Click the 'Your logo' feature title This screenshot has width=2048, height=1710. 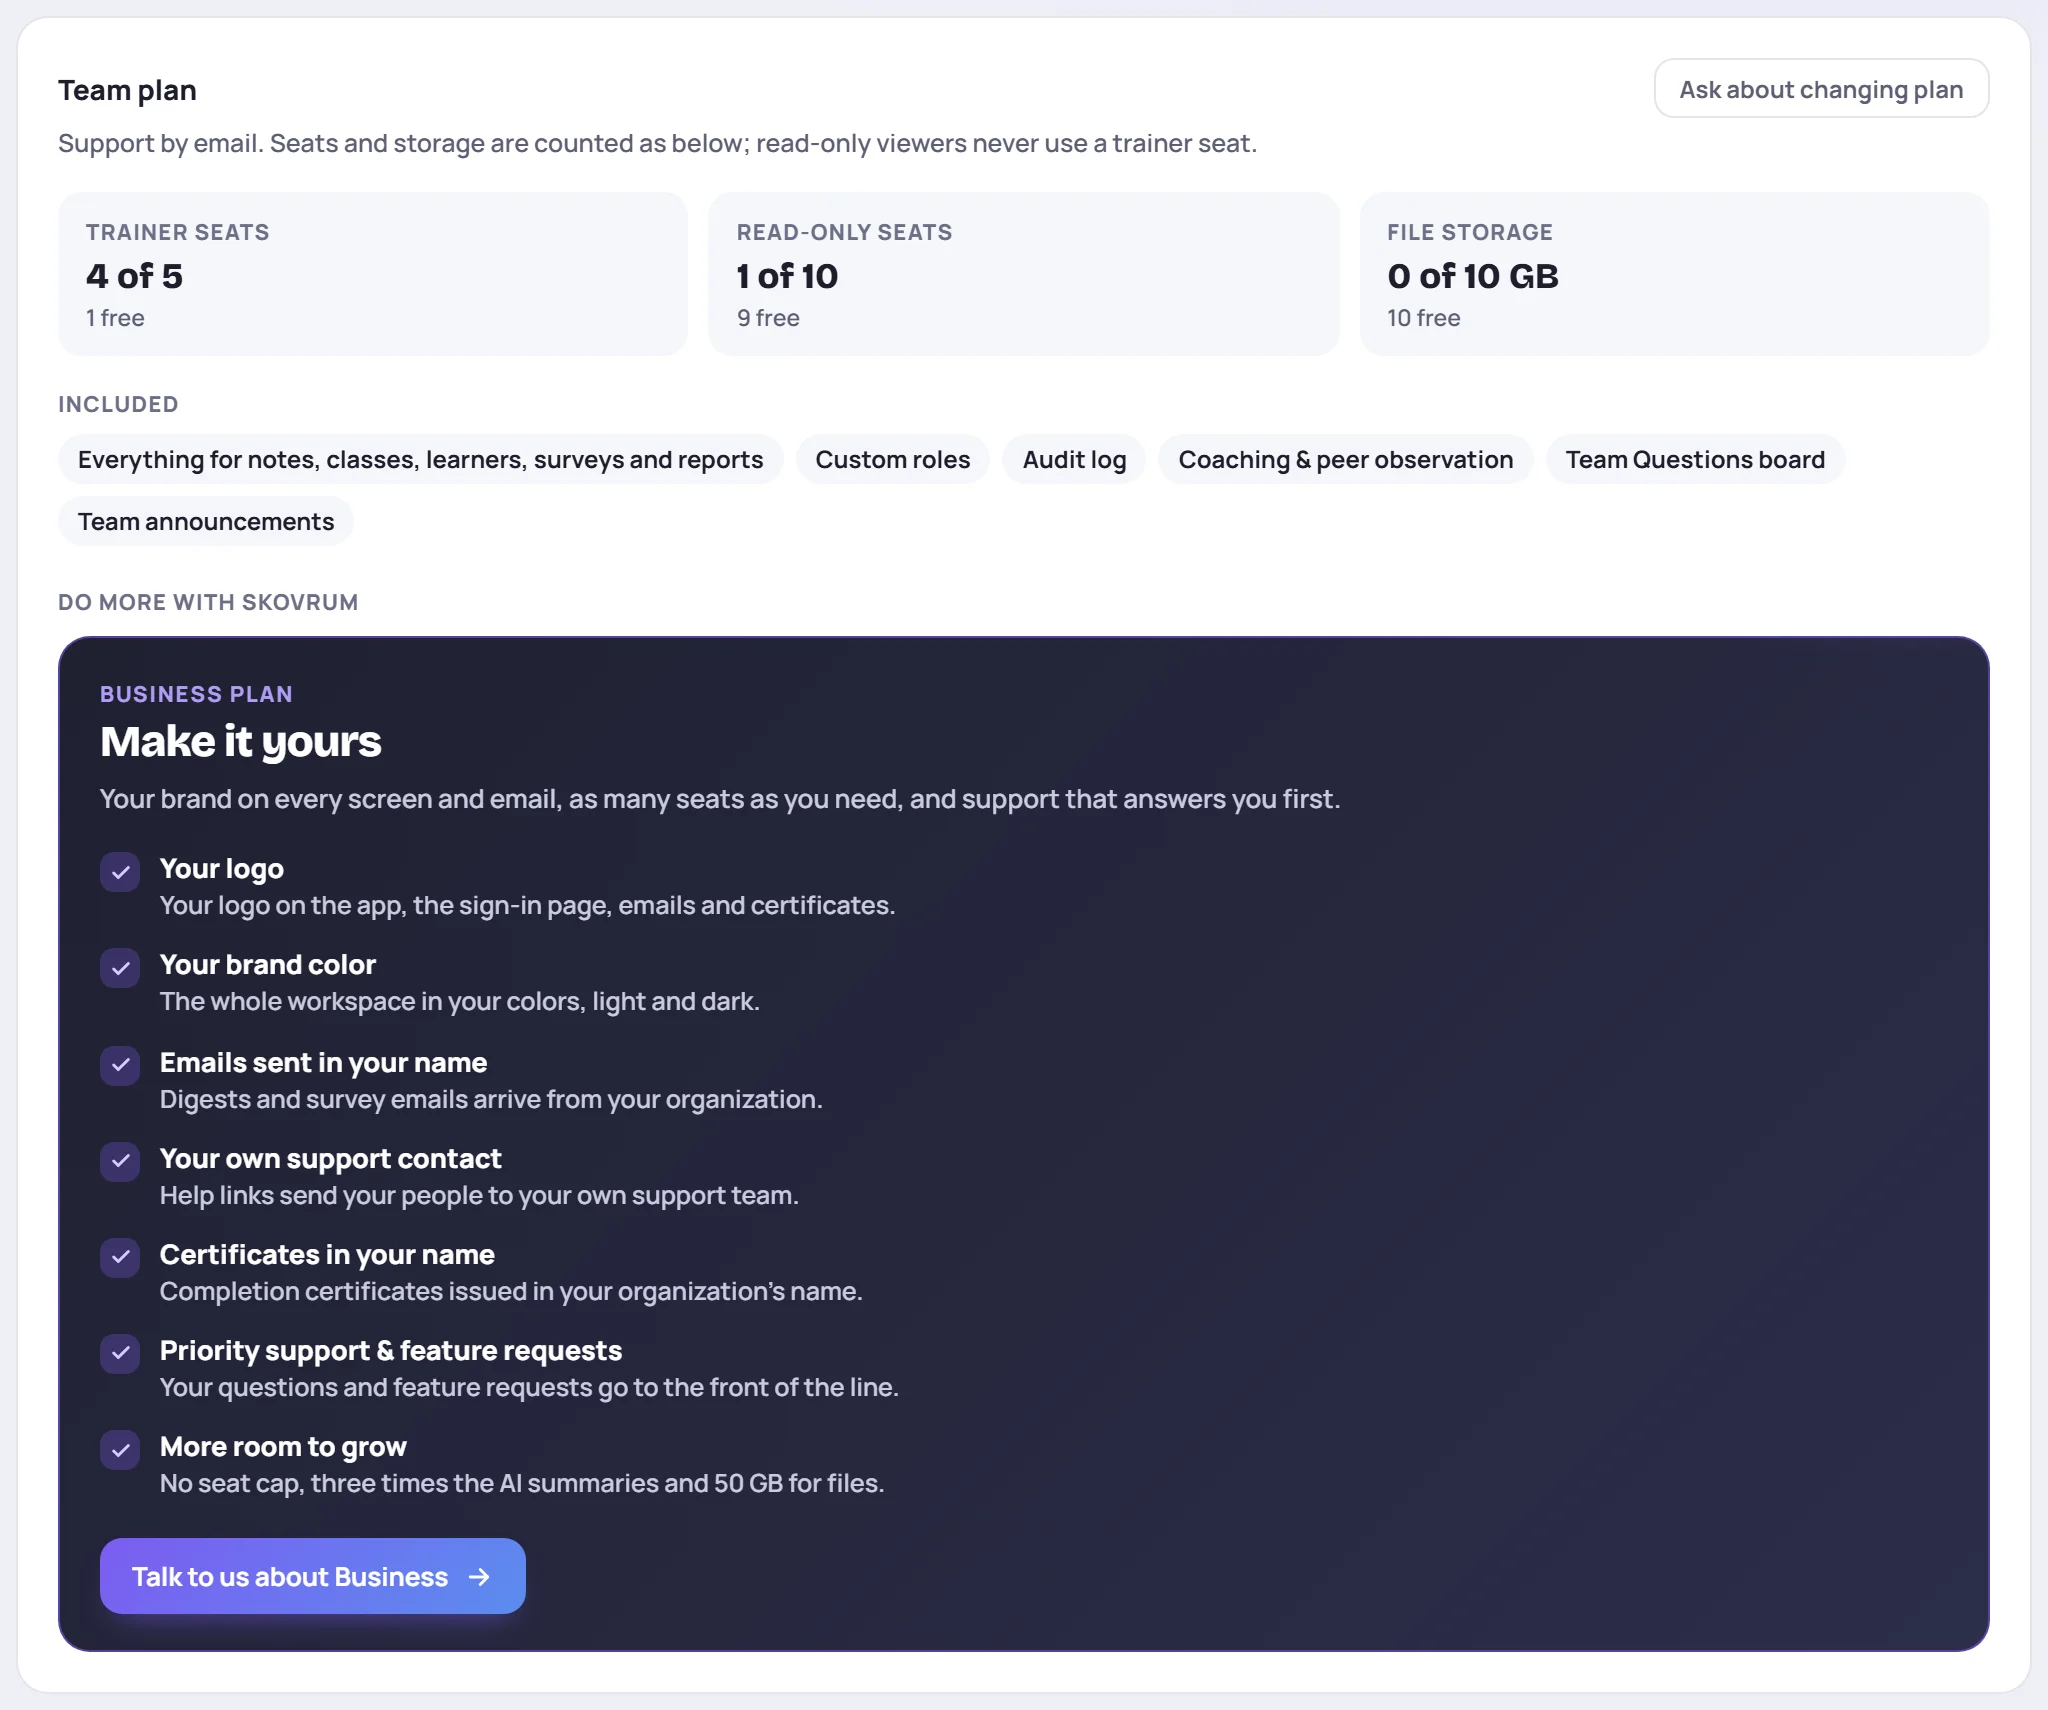click(x=222, y=869)
